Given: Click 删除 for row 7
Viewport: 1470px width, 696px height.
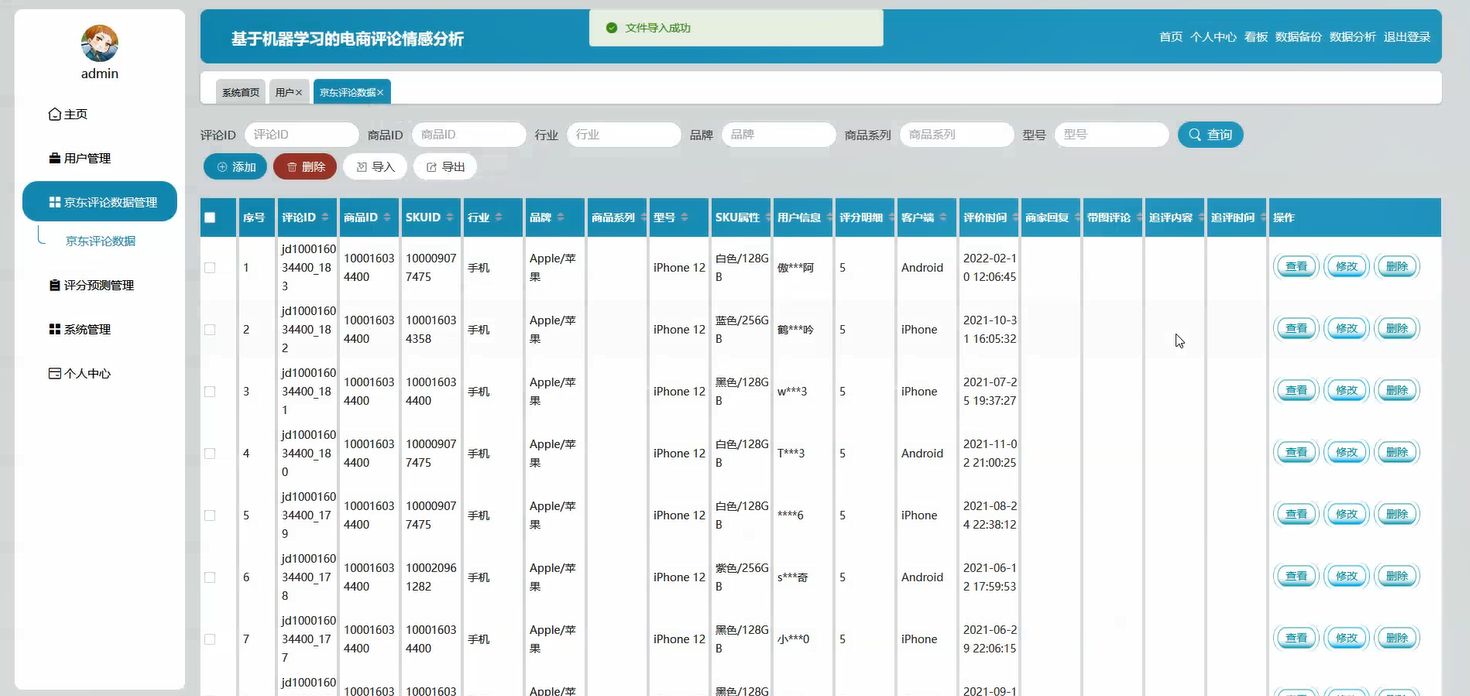Looking at the screenshot, I should tap(1397, 639).
